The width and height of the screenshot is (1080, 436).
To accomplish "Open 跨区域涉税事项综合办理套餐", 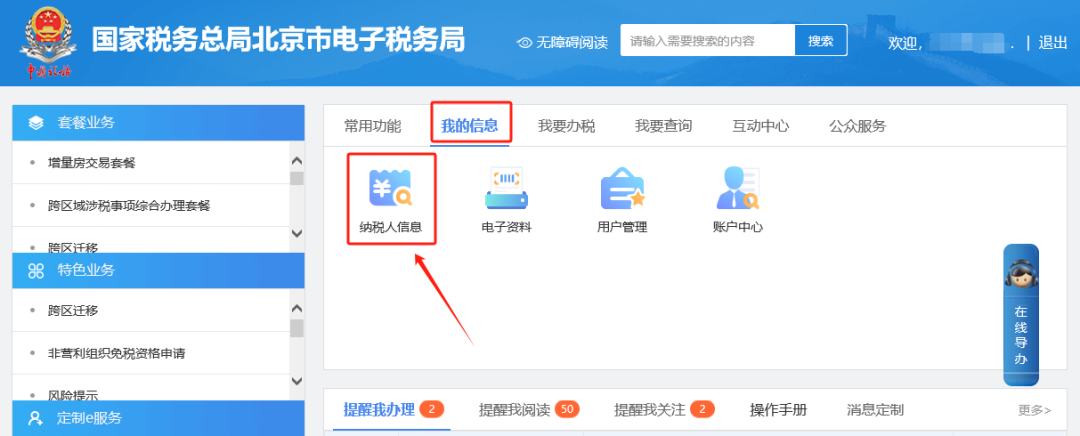I will tap(129, 205).
